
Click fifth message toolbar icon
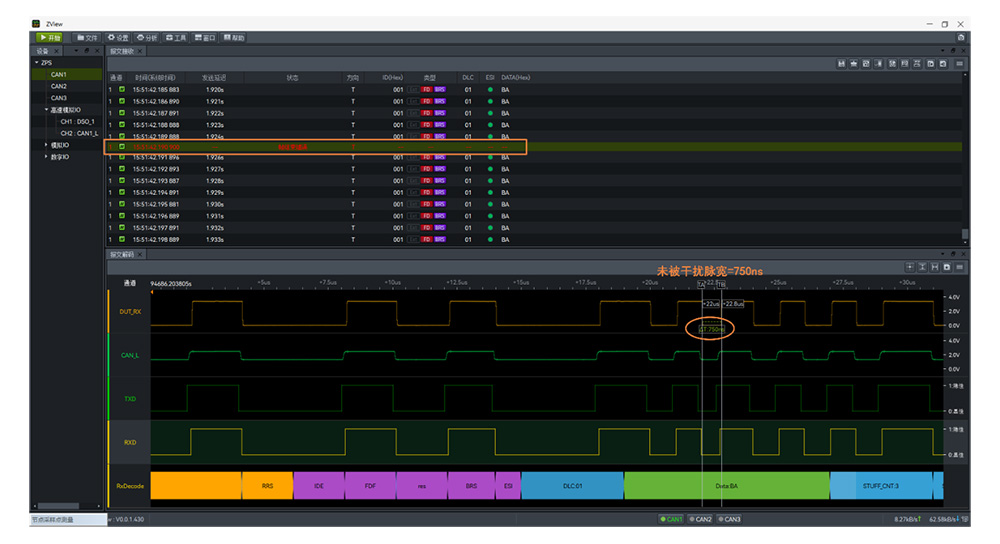point(892,64)
